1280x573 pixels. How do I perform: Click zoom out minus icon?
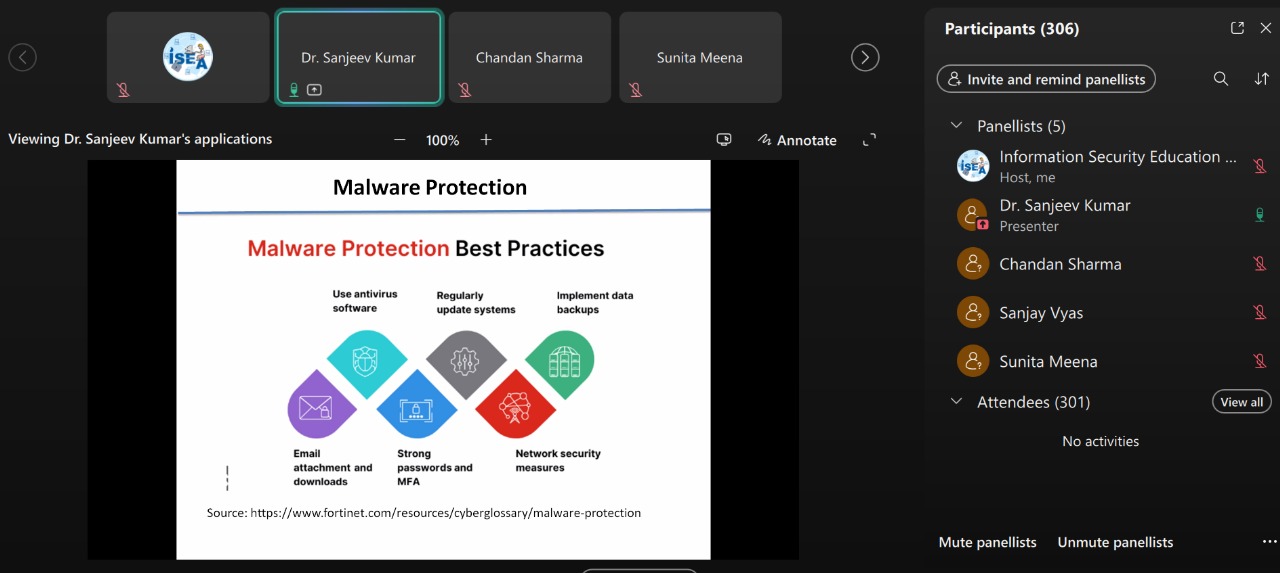coord(400,140)
